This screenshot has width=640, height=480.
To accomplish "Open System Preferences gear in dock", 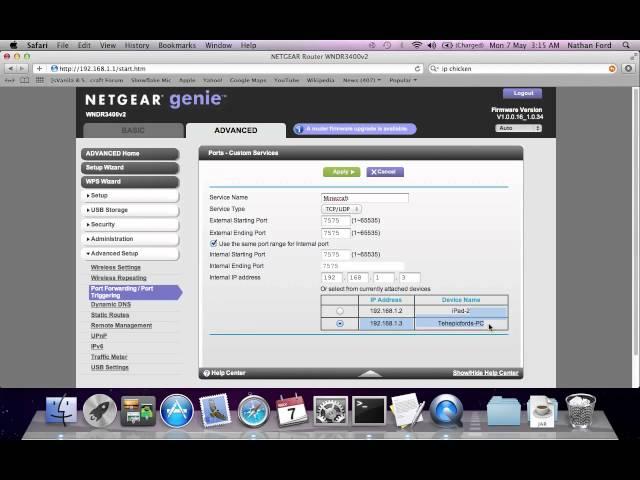I will point(330,411).
